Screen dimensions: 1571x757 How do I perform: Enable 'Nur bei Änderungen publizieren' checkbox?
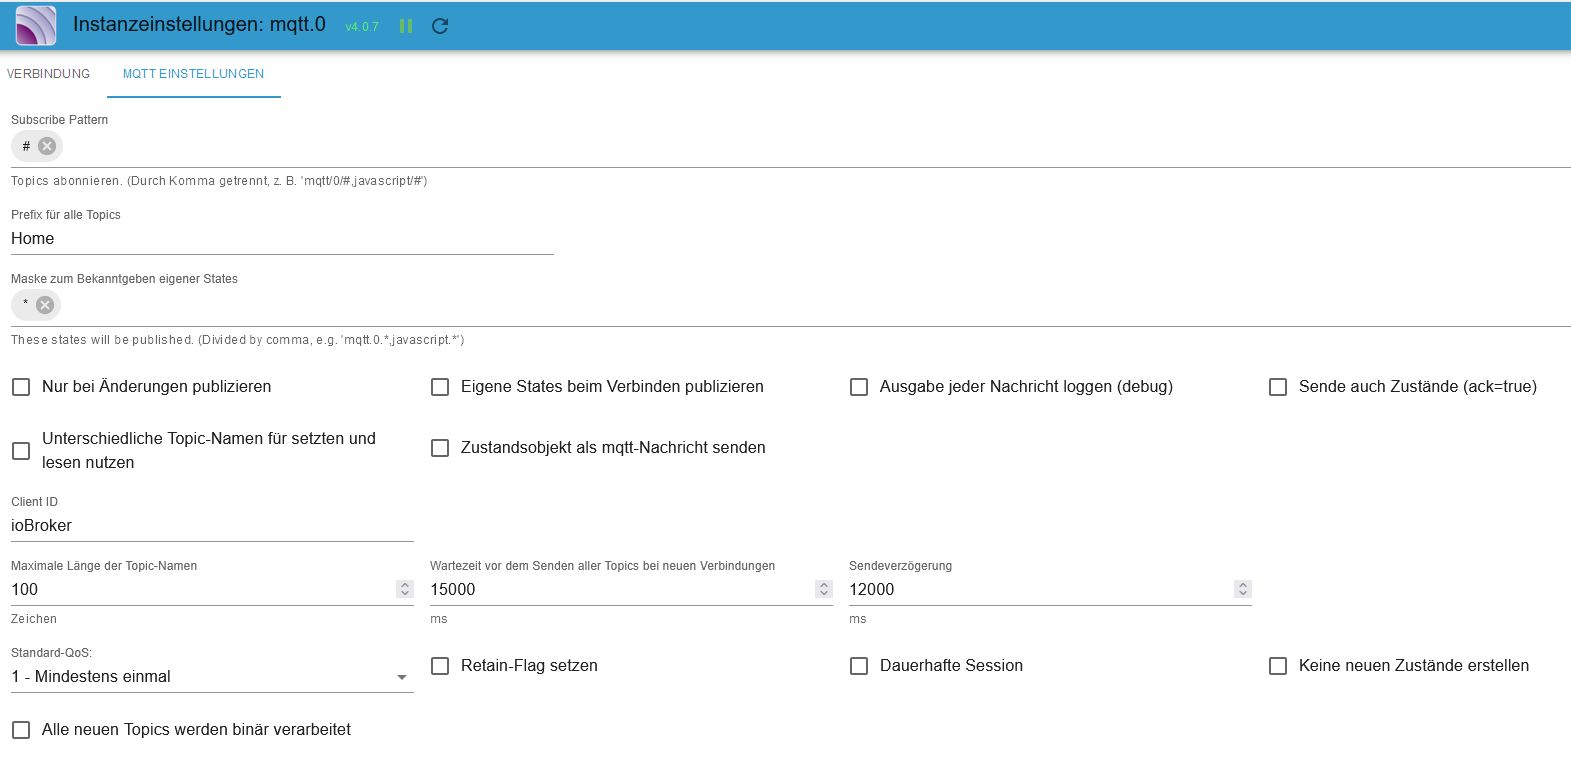pos(21,387)
